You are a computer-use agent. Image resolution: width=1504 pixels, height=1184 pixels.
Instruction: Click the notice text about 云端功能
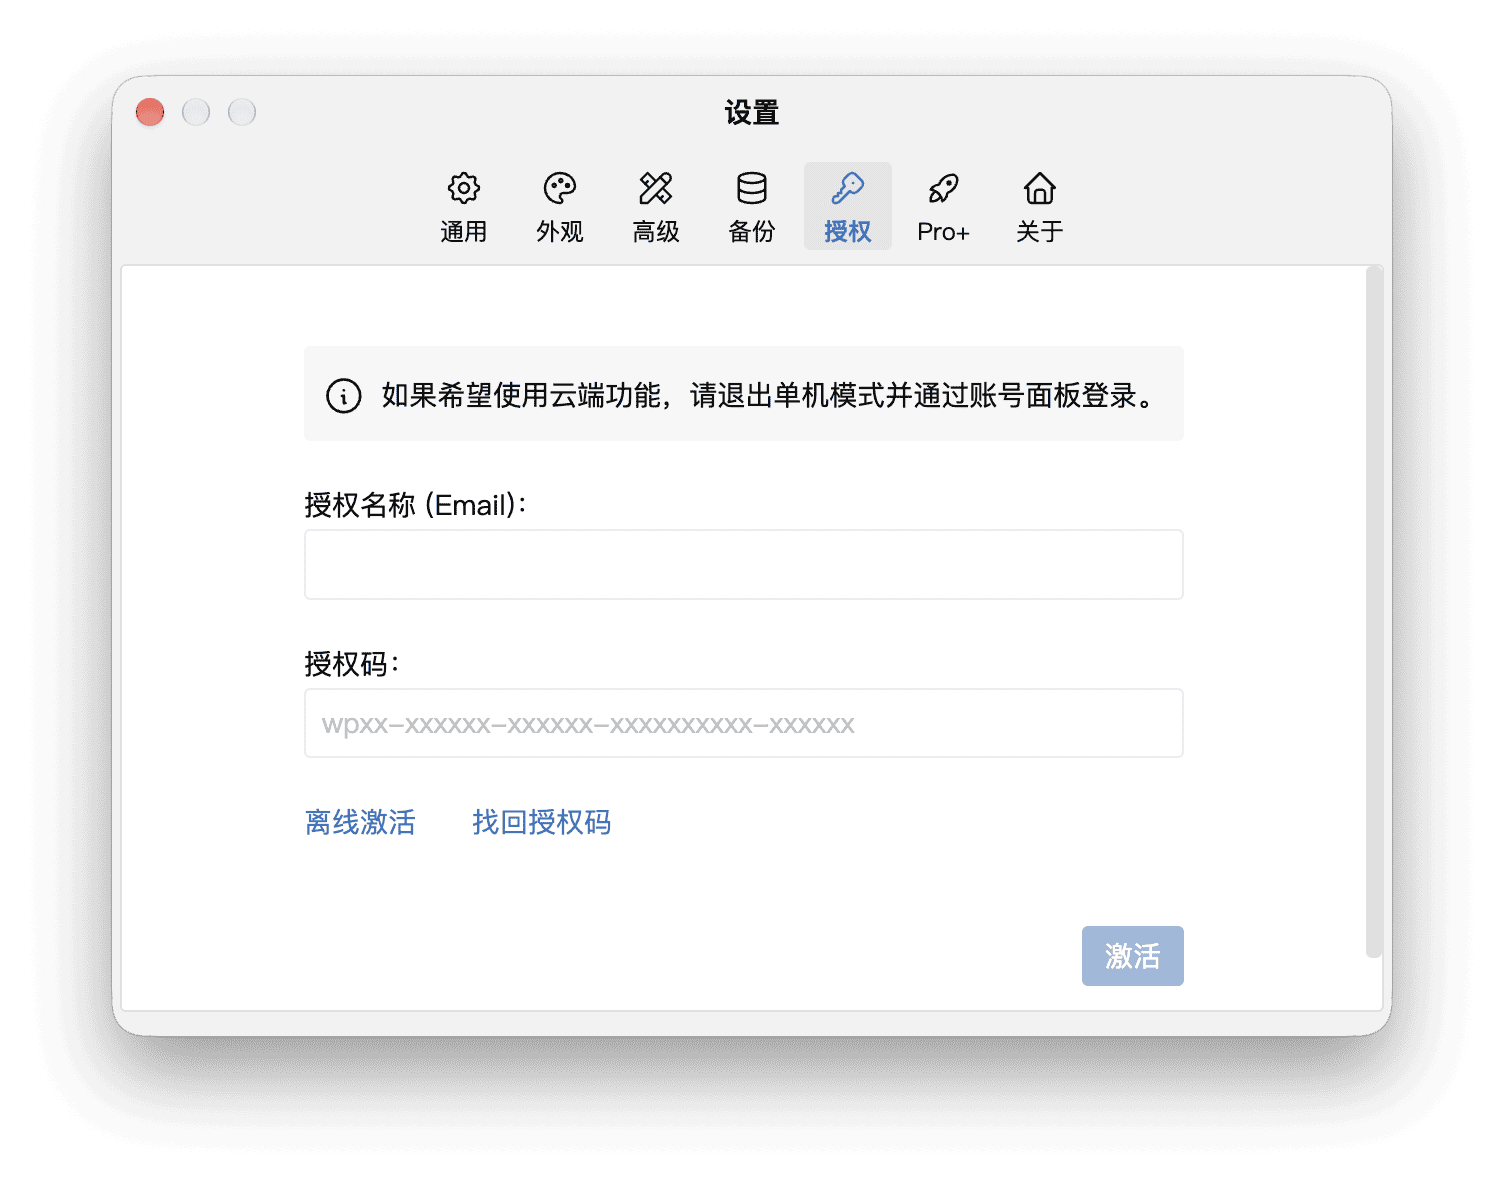(768, 396)
